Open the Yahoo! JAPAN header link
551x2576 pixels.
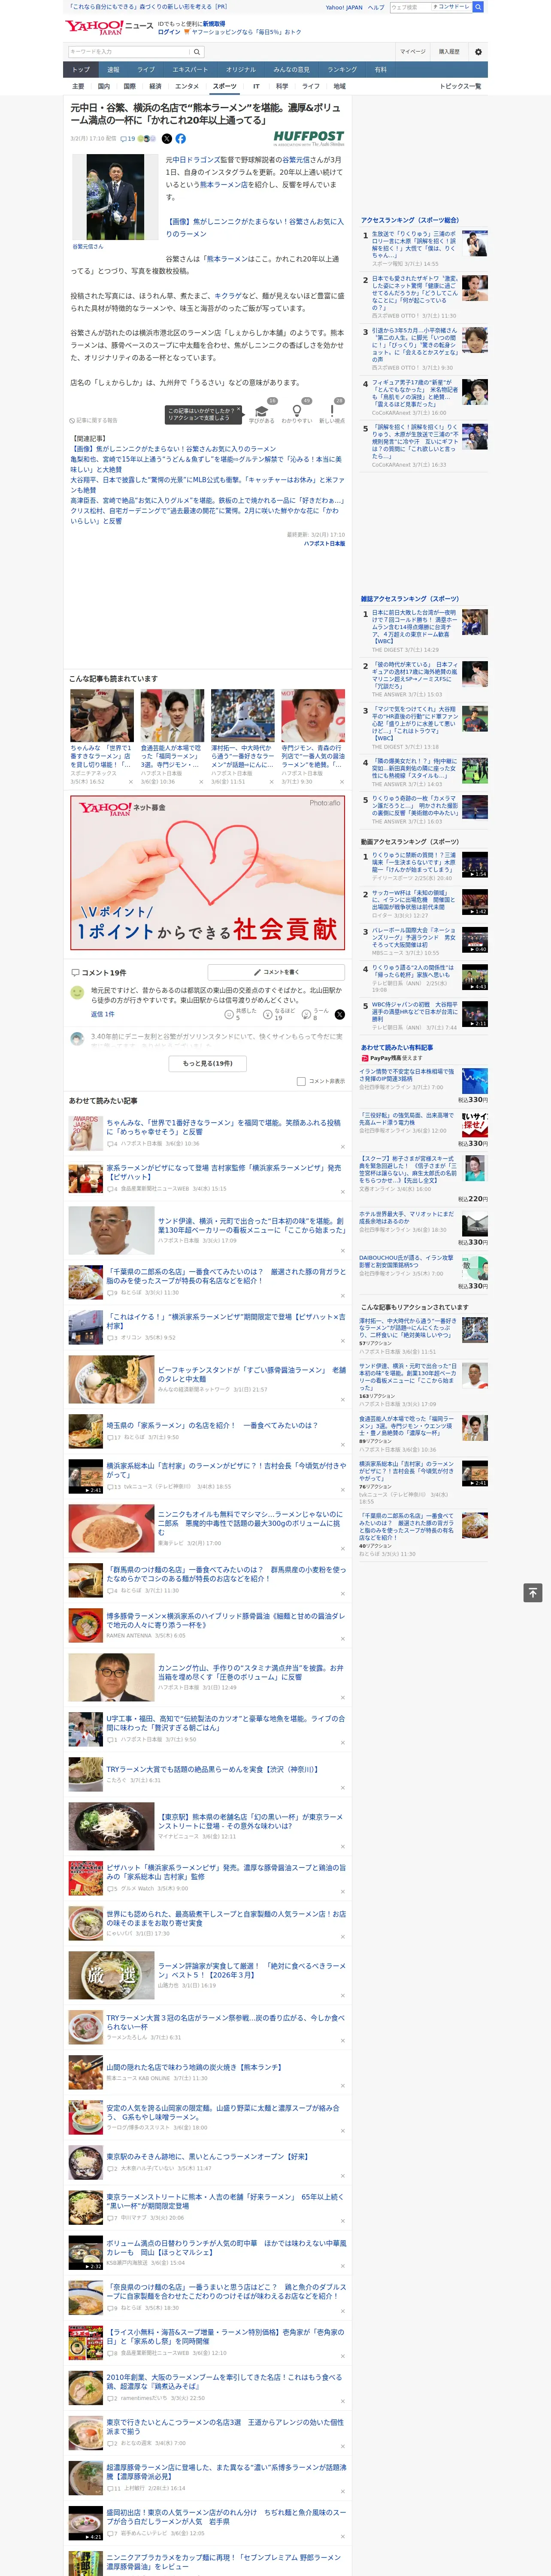(344, 7)
